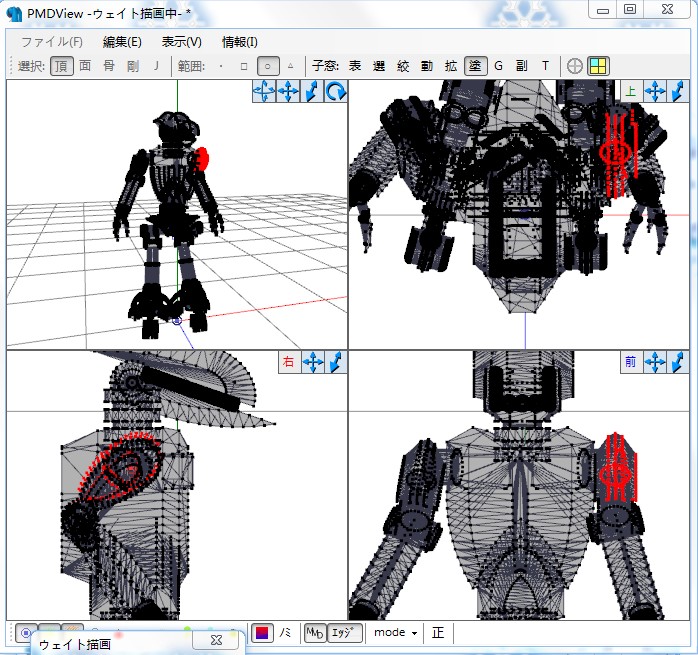Select circle range mode
This screenshot has width=698, height=655.
click(x=268, y=66)
